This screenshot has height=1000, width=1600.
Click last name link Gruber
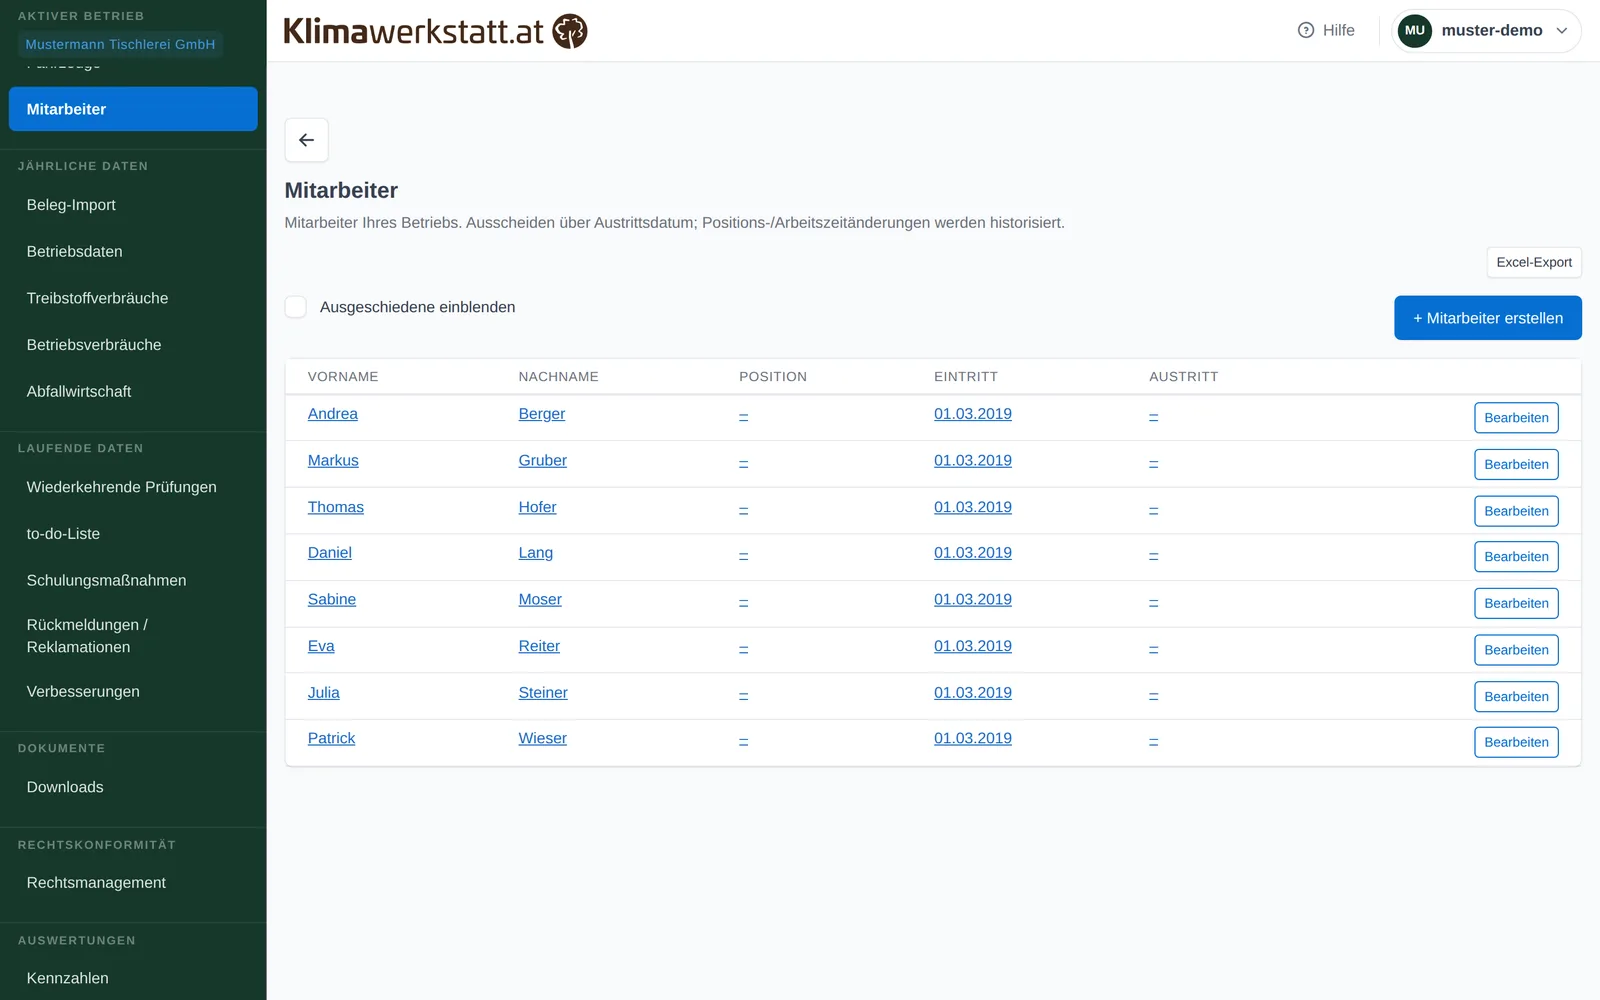point(542,461)
